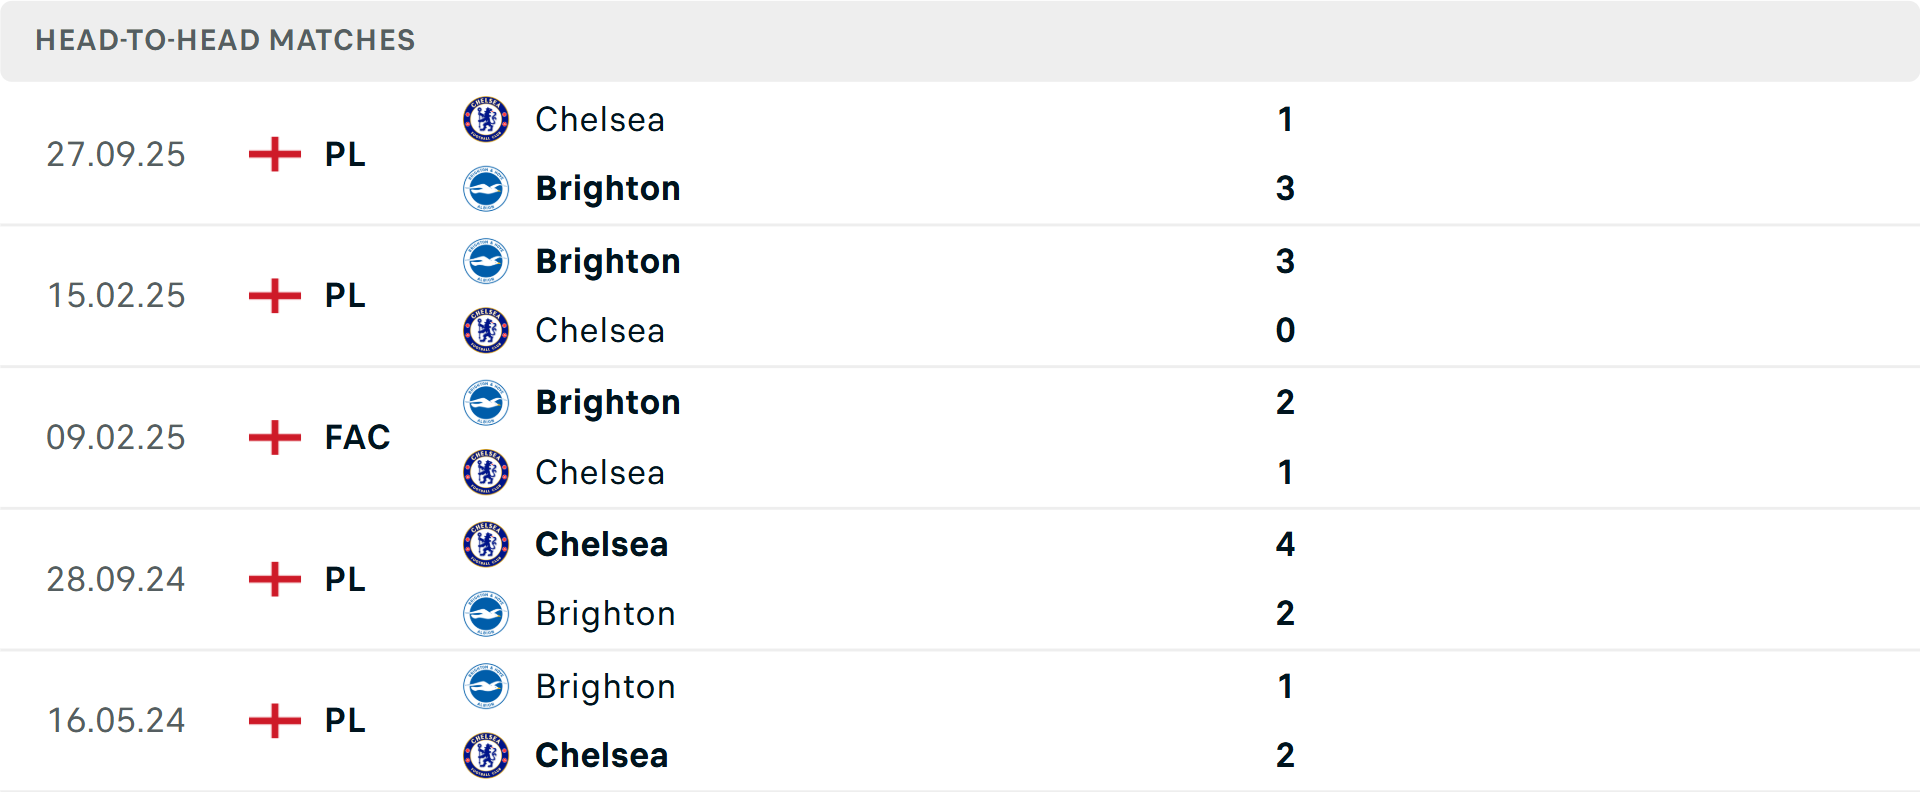Click the Brighton logo in the FA Cup row
1920x792 pixels.
tap(486, 403)
